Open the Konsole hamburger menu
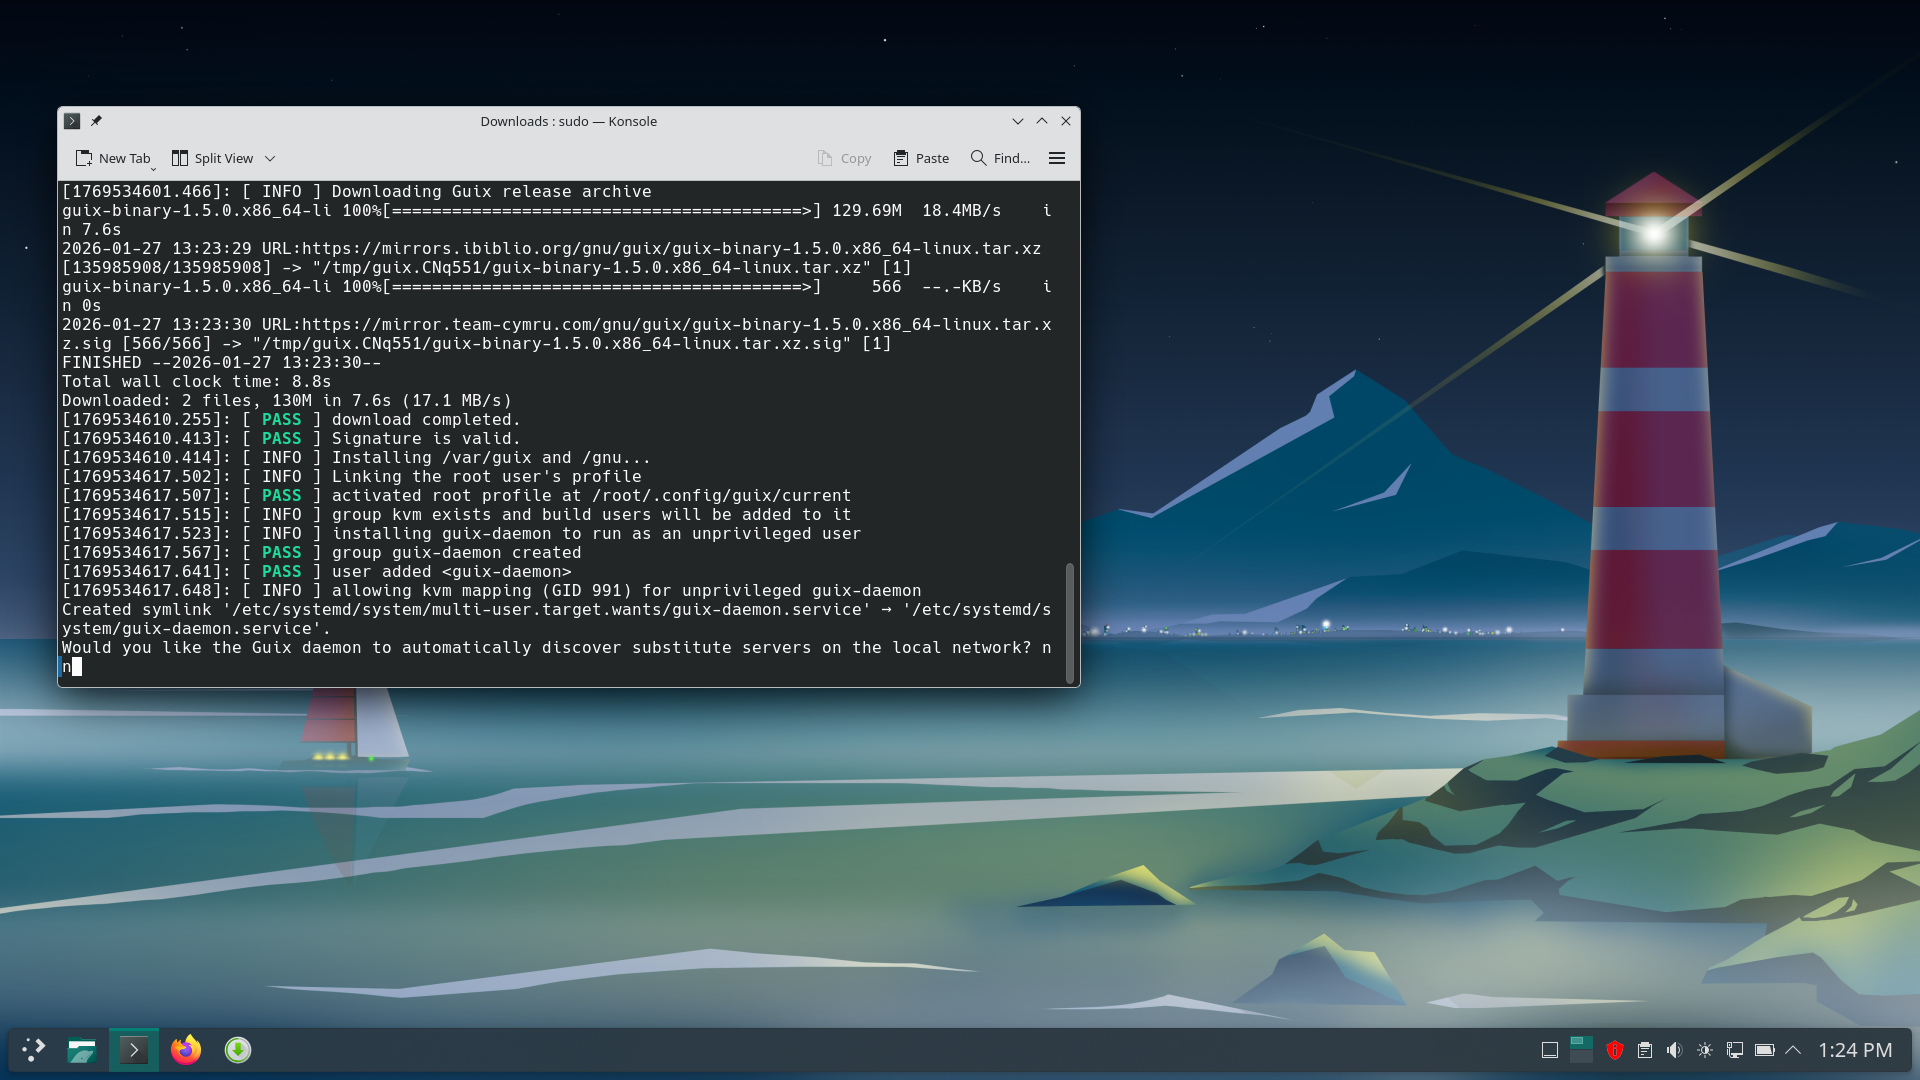1920x1080 pixels. 1057,158
